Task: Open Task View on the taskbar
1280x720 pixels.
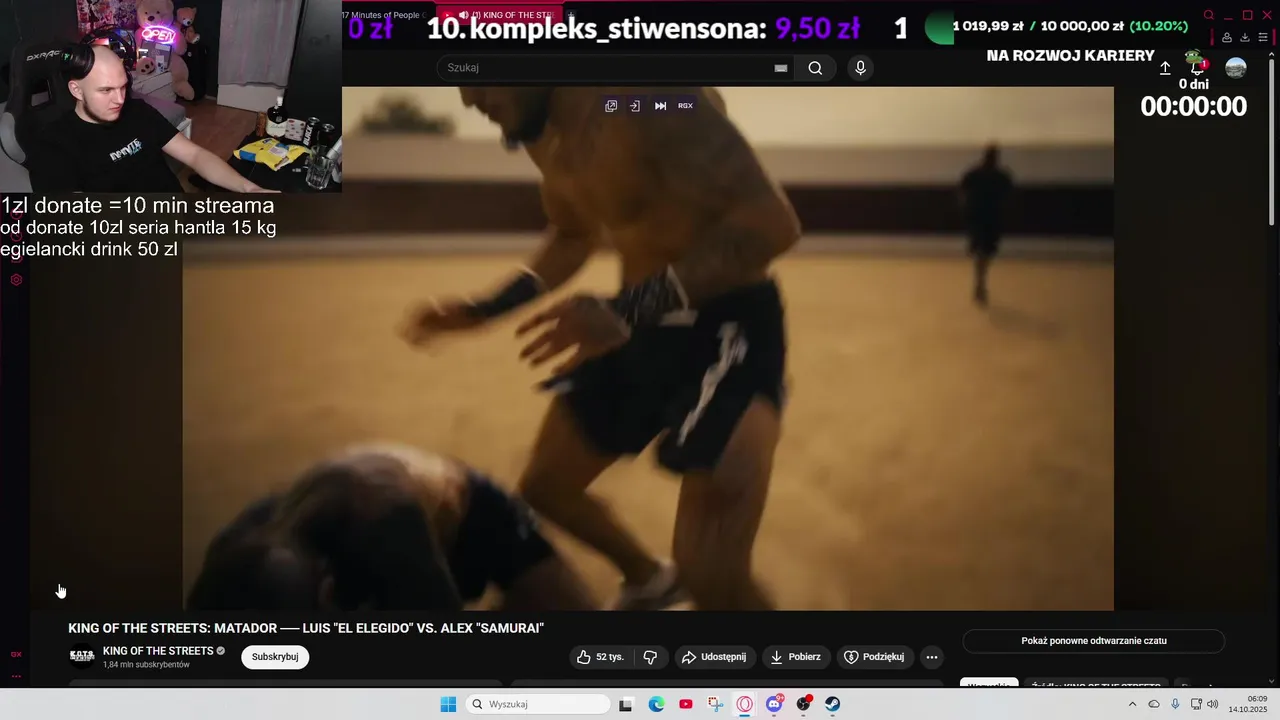Action: coord(626,704)
